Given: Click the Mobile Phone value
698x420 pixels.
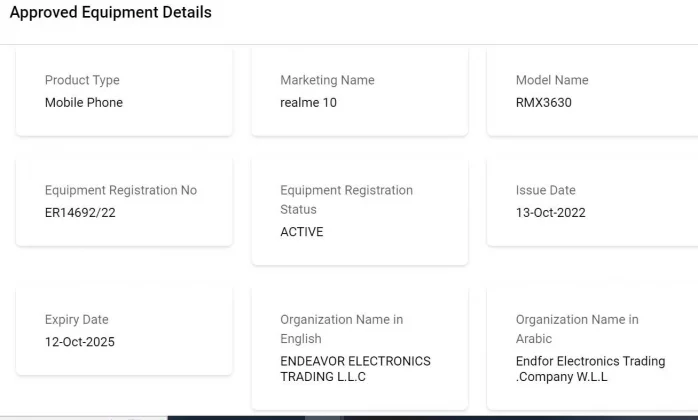Looking at the screenshot, I should coord(84,102).
